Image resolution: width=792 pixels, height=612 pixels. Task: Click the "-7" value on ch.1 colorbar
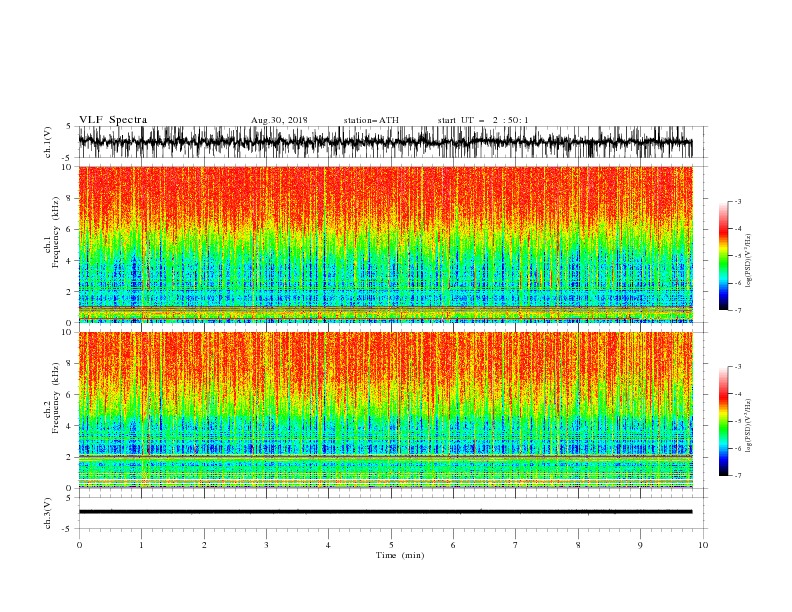point(737,310)
